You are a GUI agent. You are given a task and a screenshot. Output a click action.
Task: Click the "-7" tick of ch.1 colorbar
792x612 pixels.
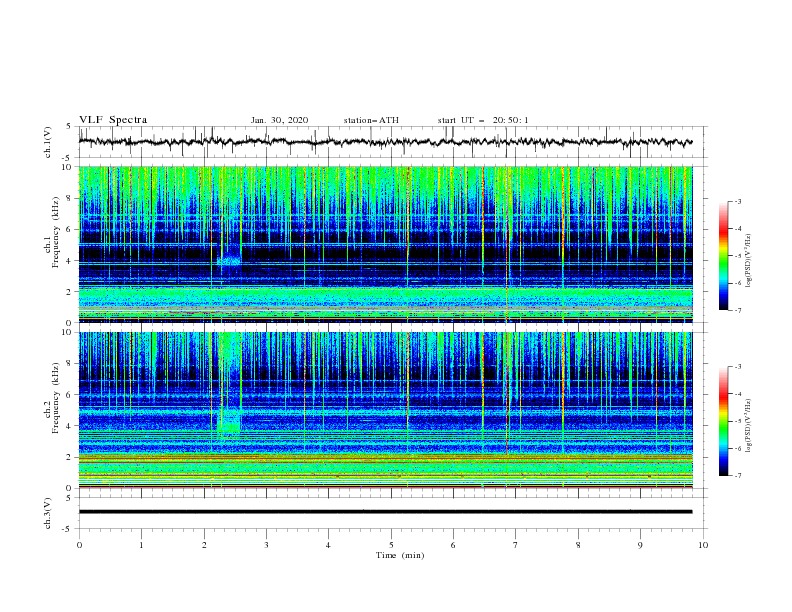[x=738, y=310]
